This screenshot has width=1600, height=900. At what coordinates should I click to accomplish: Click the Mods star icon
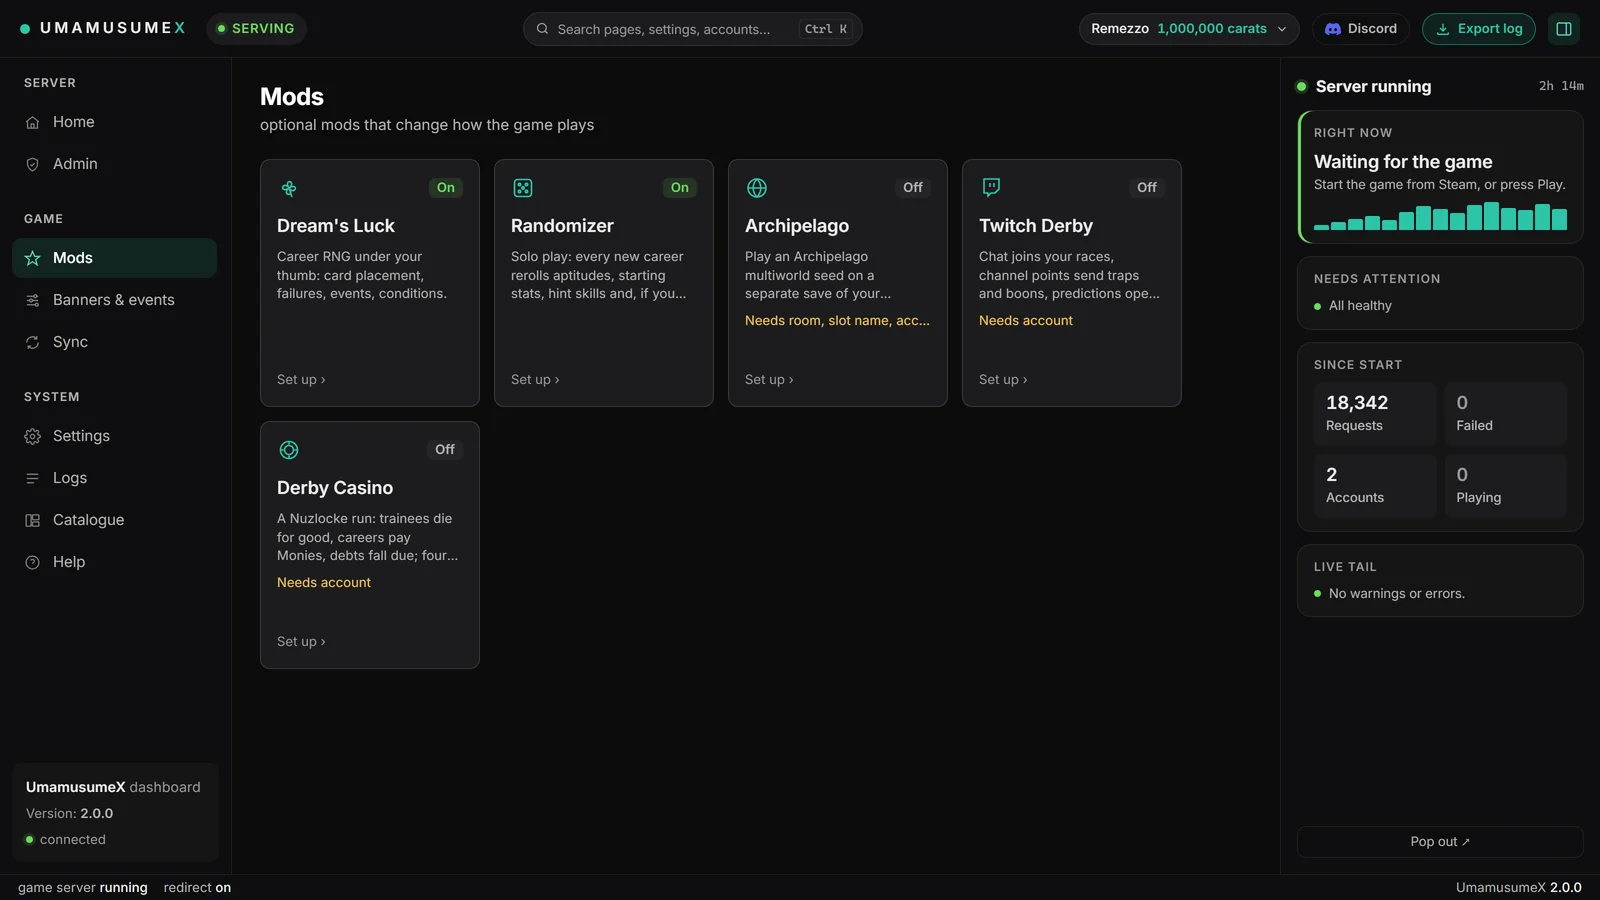(32, 258)
